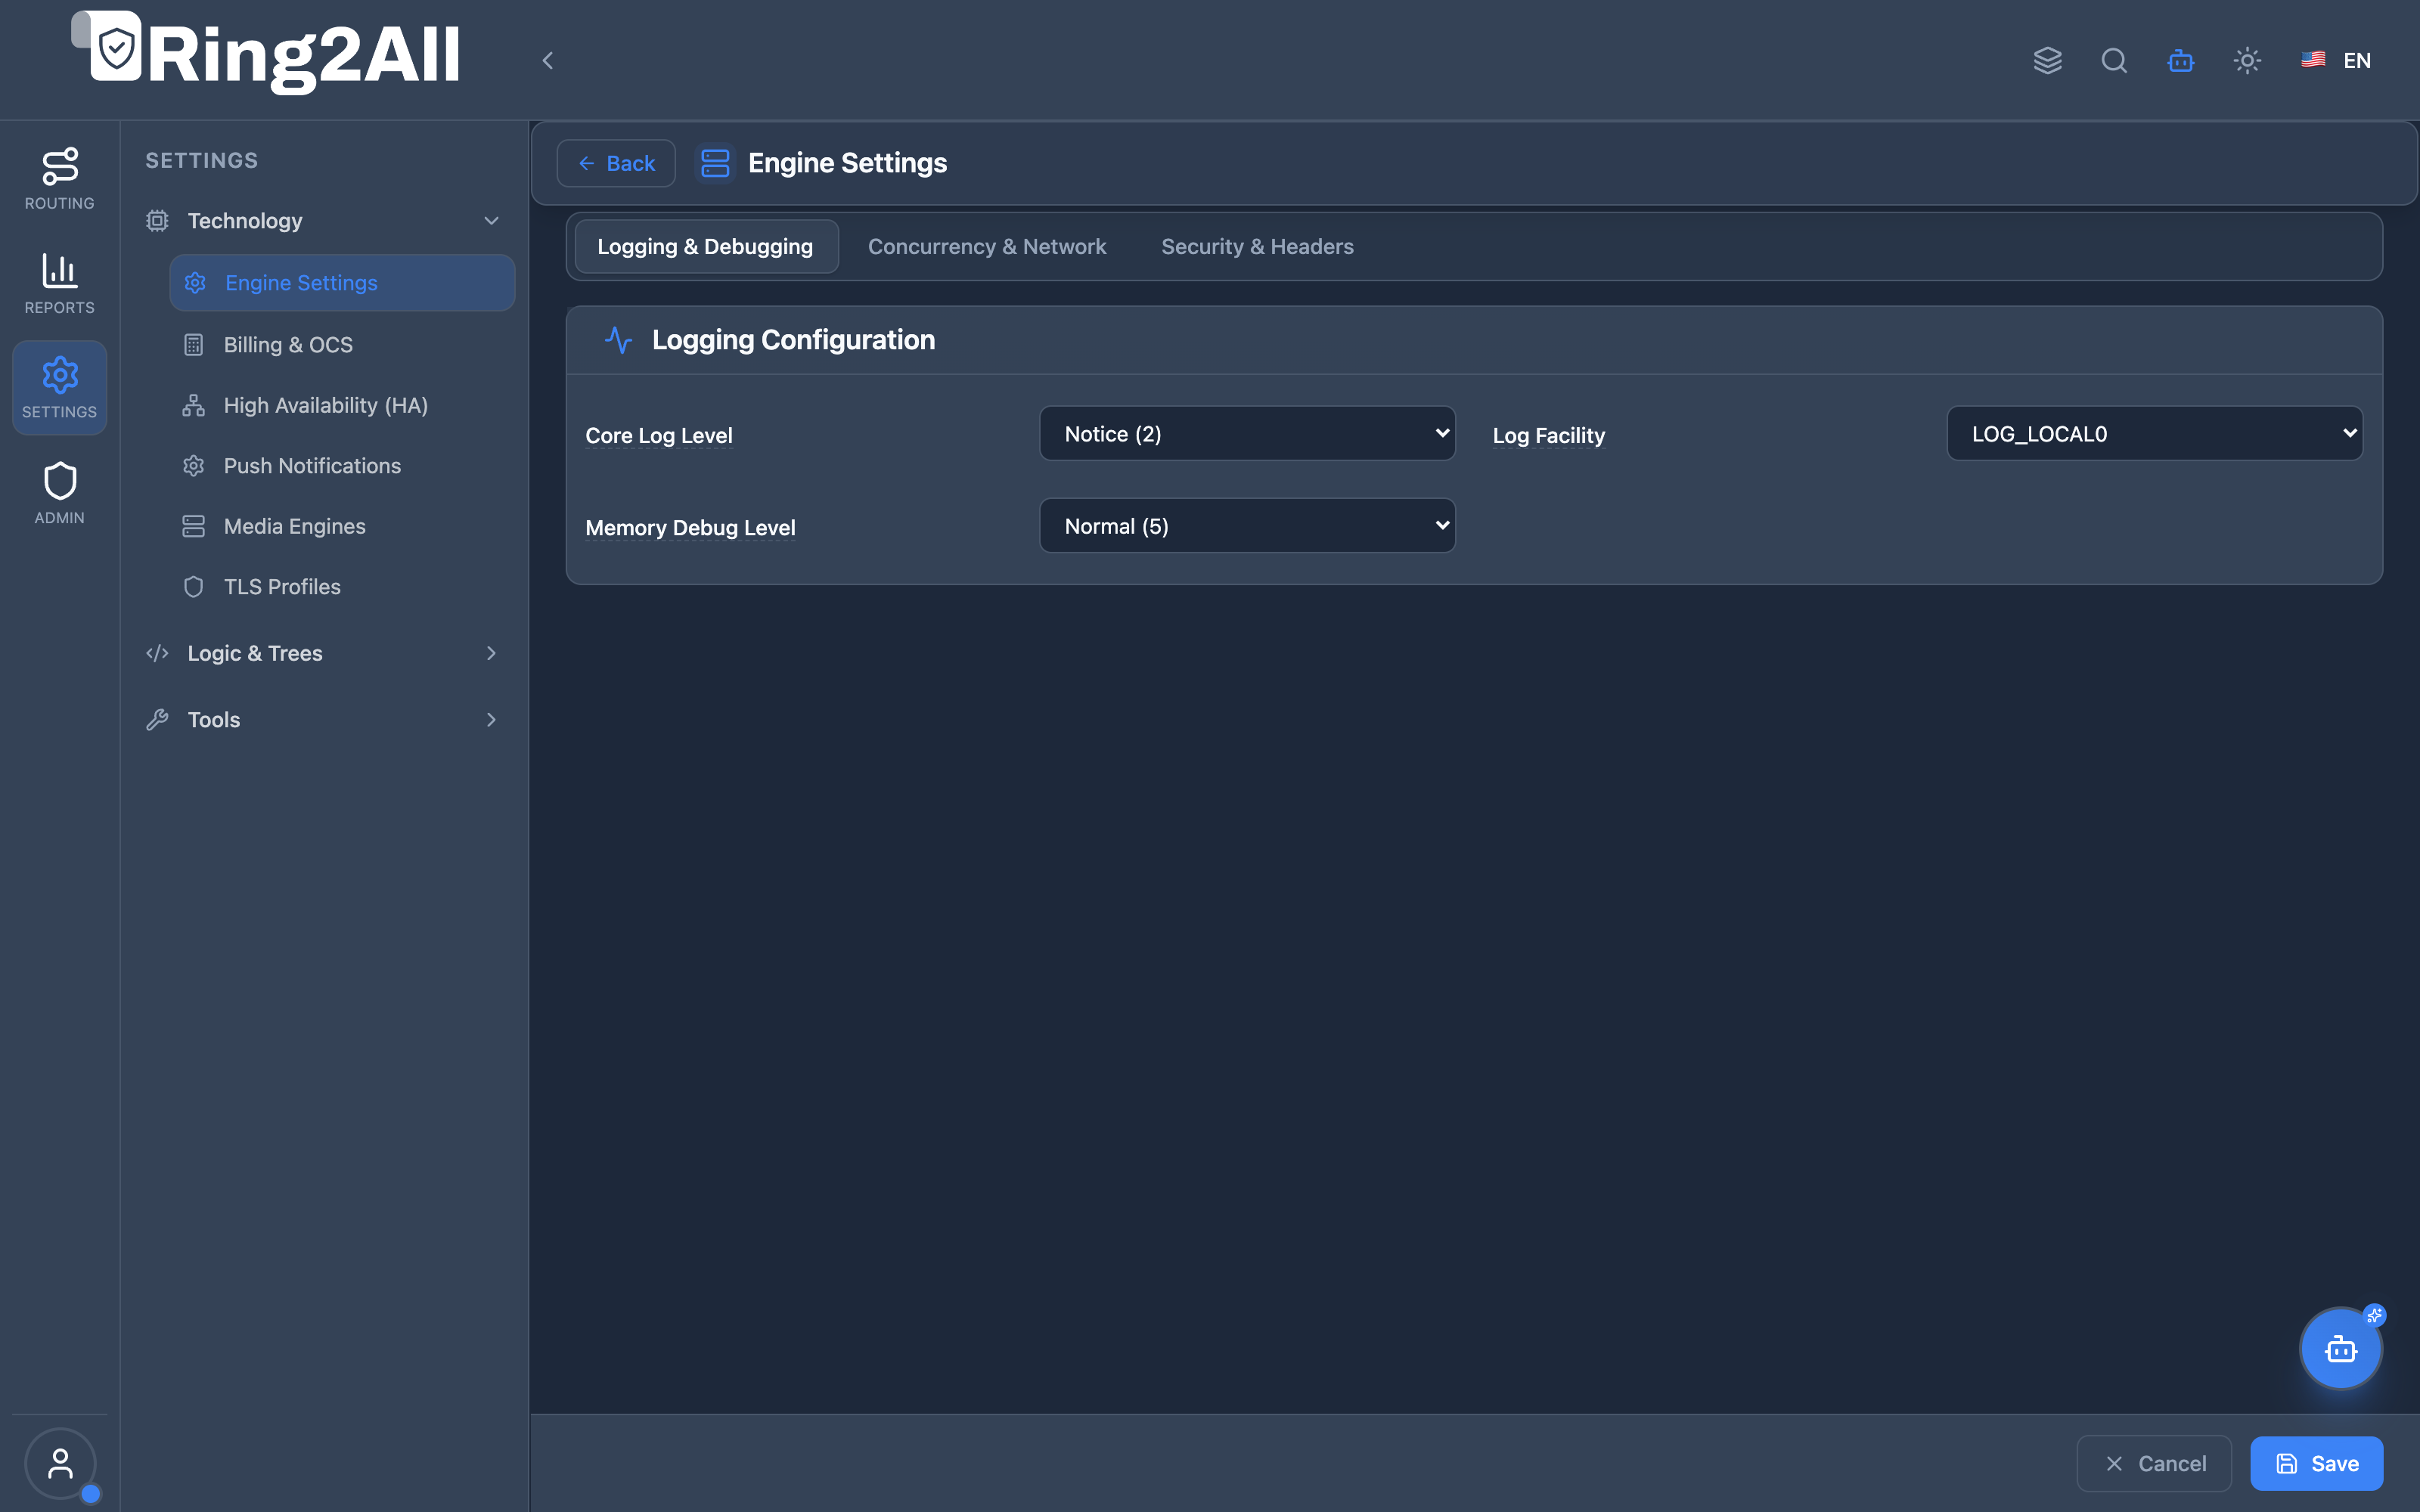Open the Settings section in sidebar
Screen dimensions: 2420x1512
click(x=60, y=388)
